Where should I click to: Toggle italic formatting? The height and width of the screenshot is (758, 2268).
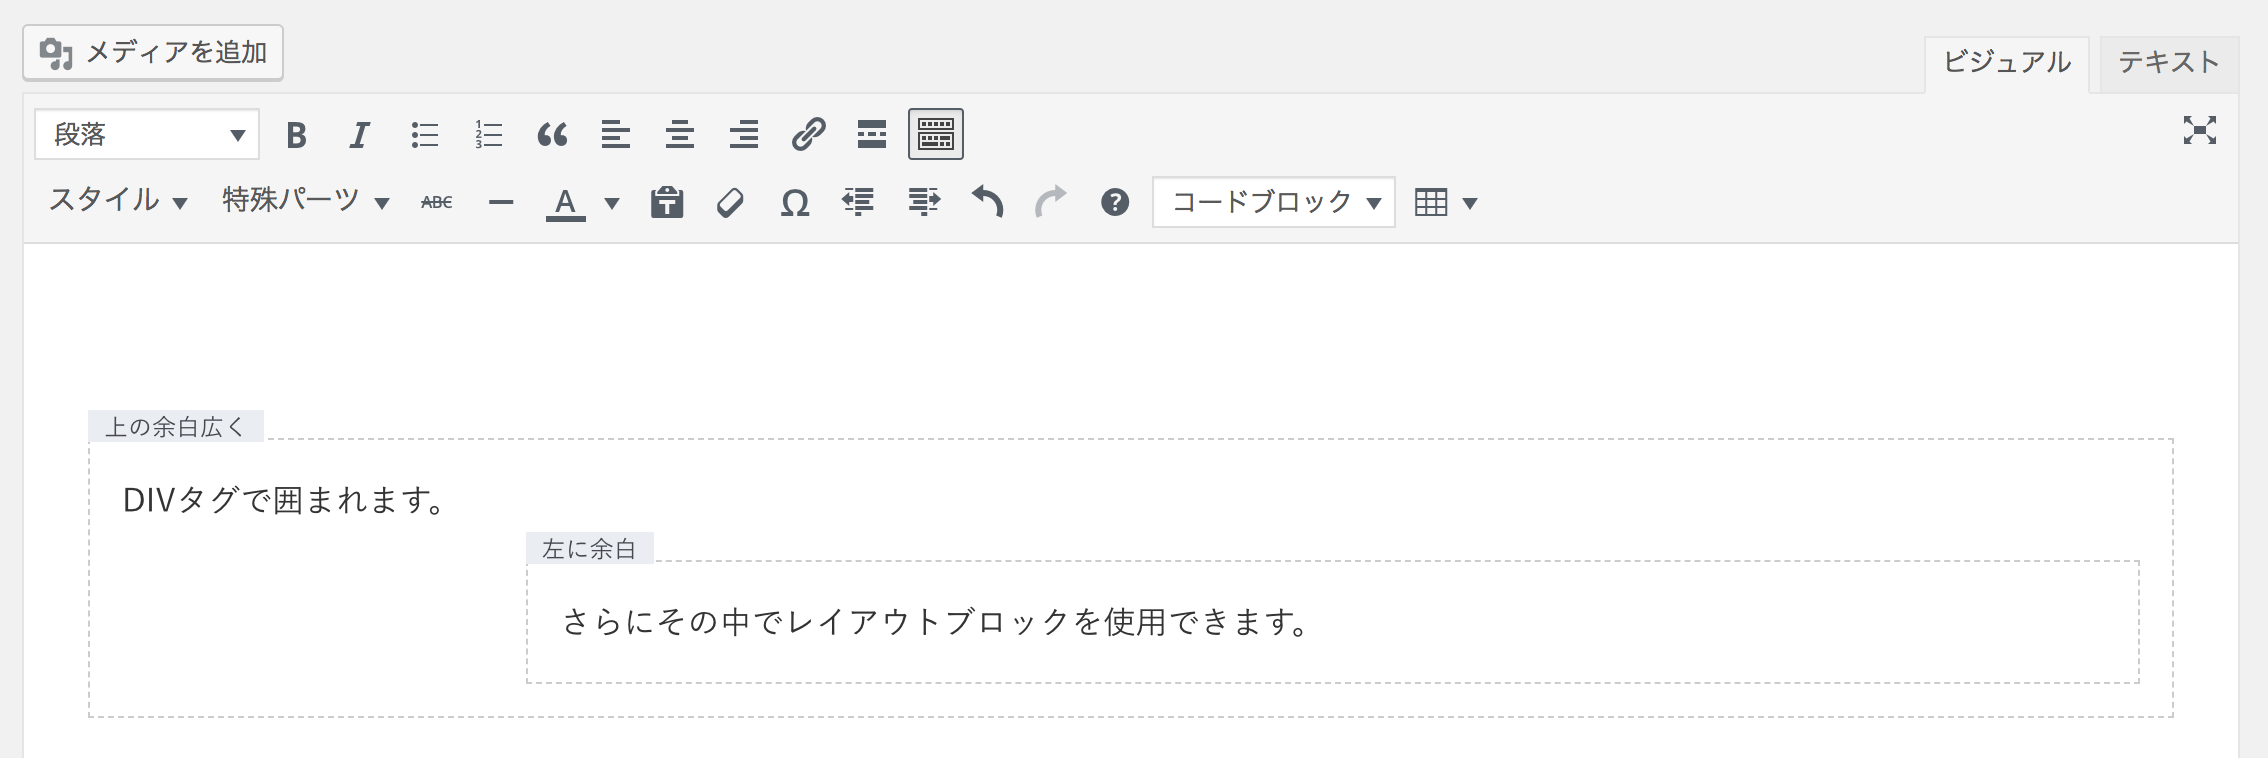[x=360, y=134]
